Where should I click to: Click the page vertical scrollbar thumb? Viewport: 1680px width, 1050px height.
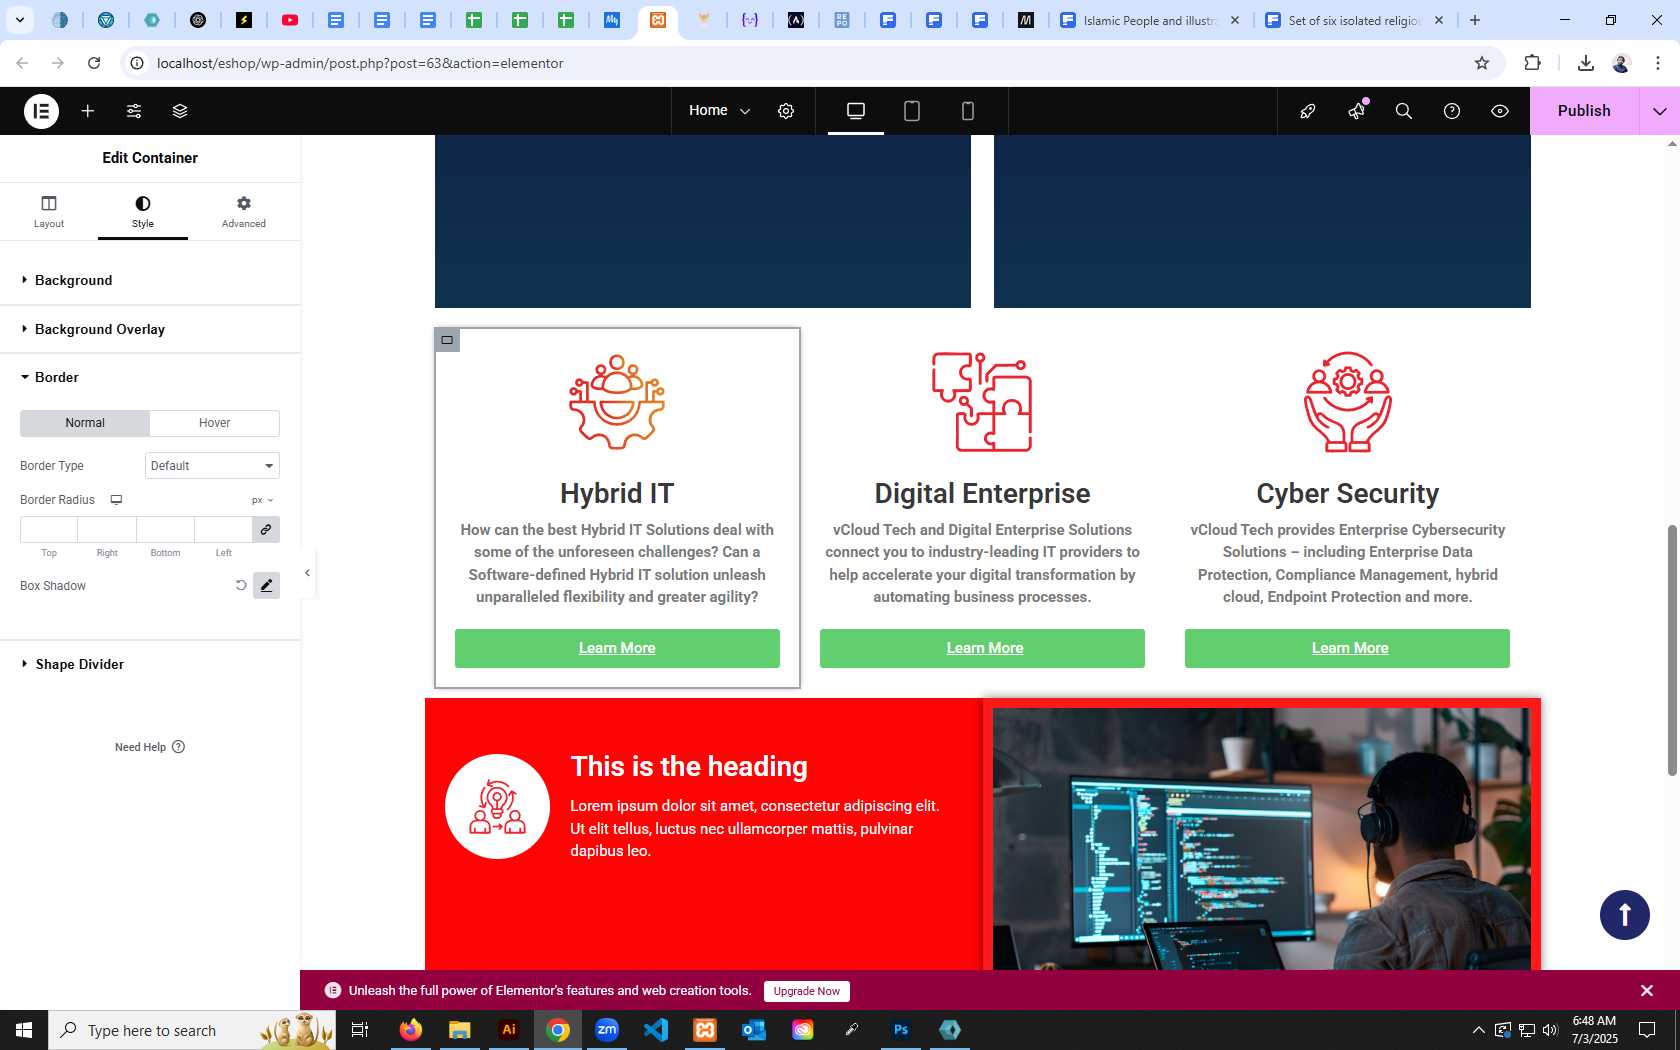[x=1671, y=650]
